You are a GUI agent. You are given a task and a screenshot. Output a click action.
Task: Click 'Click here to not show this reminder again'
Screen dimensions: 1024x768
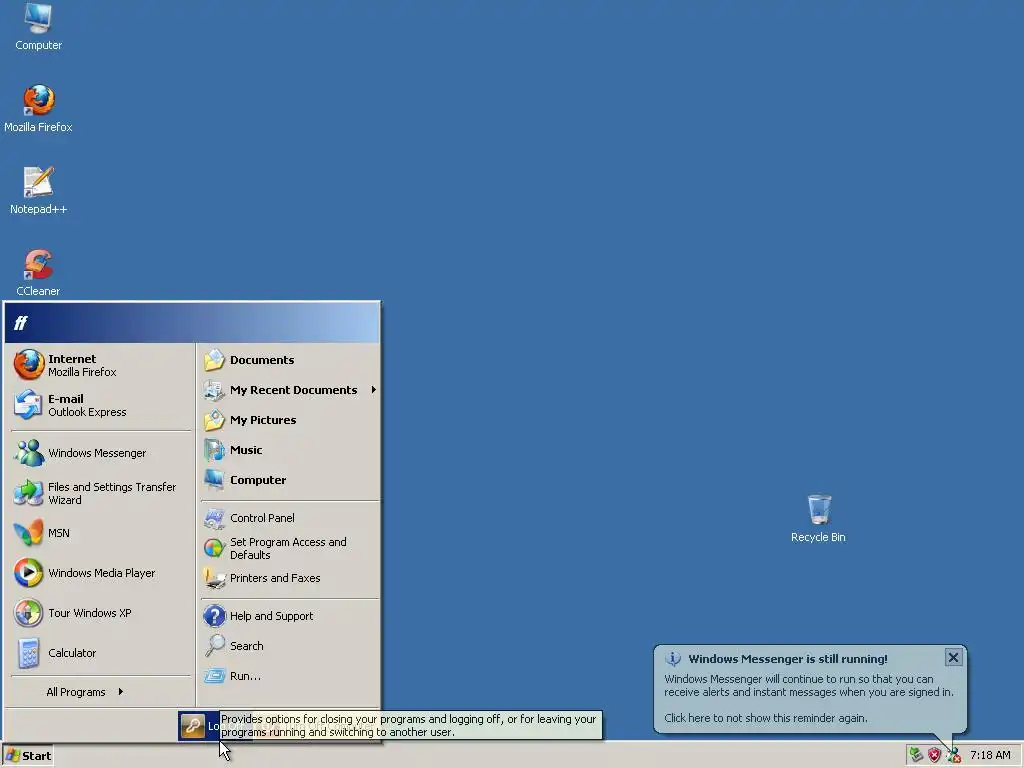coord(765,718)
